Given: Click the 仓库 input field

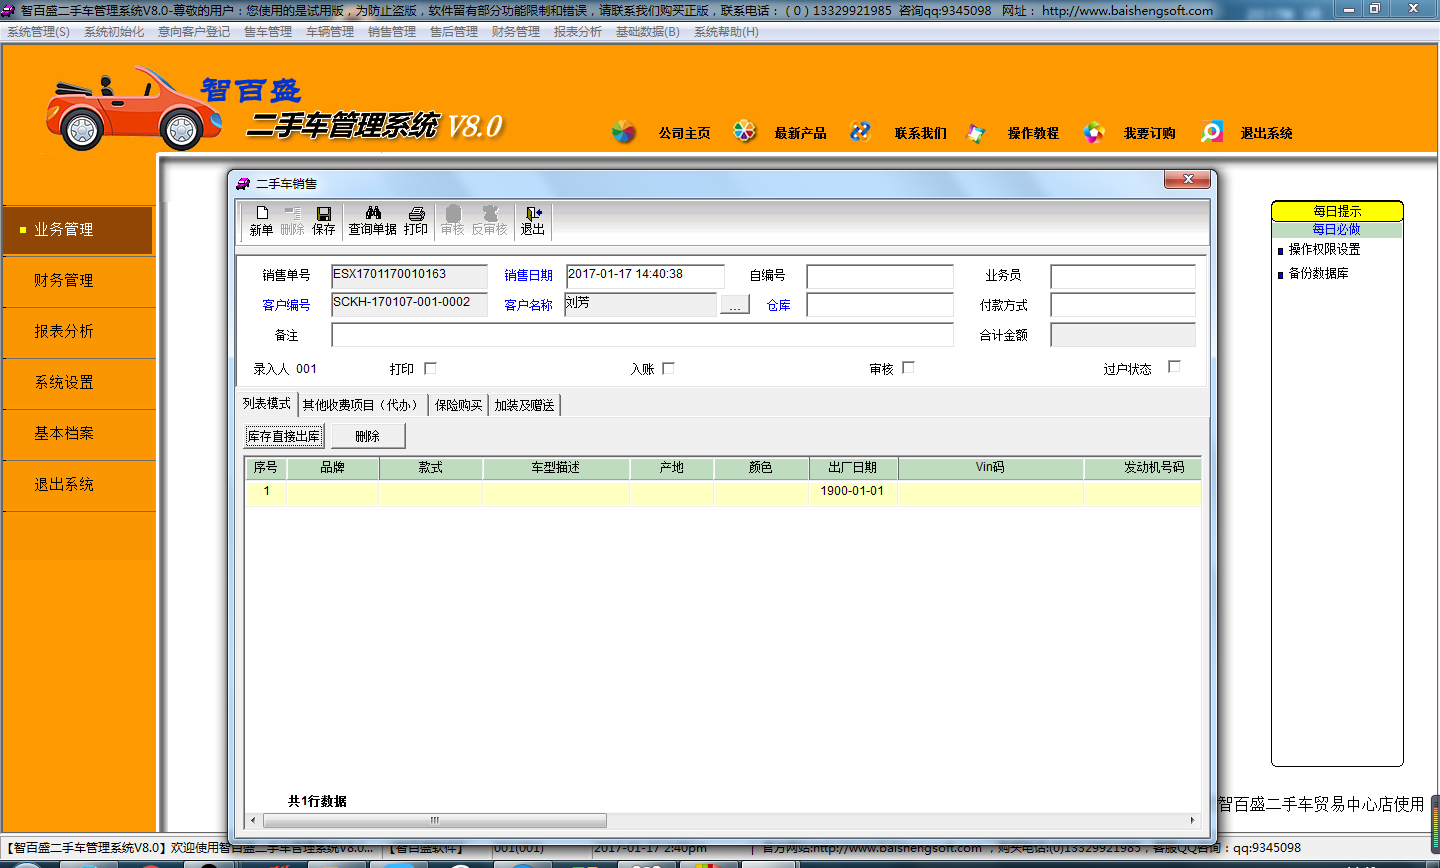Looking at the screenshot, I should tap(880, 305).
